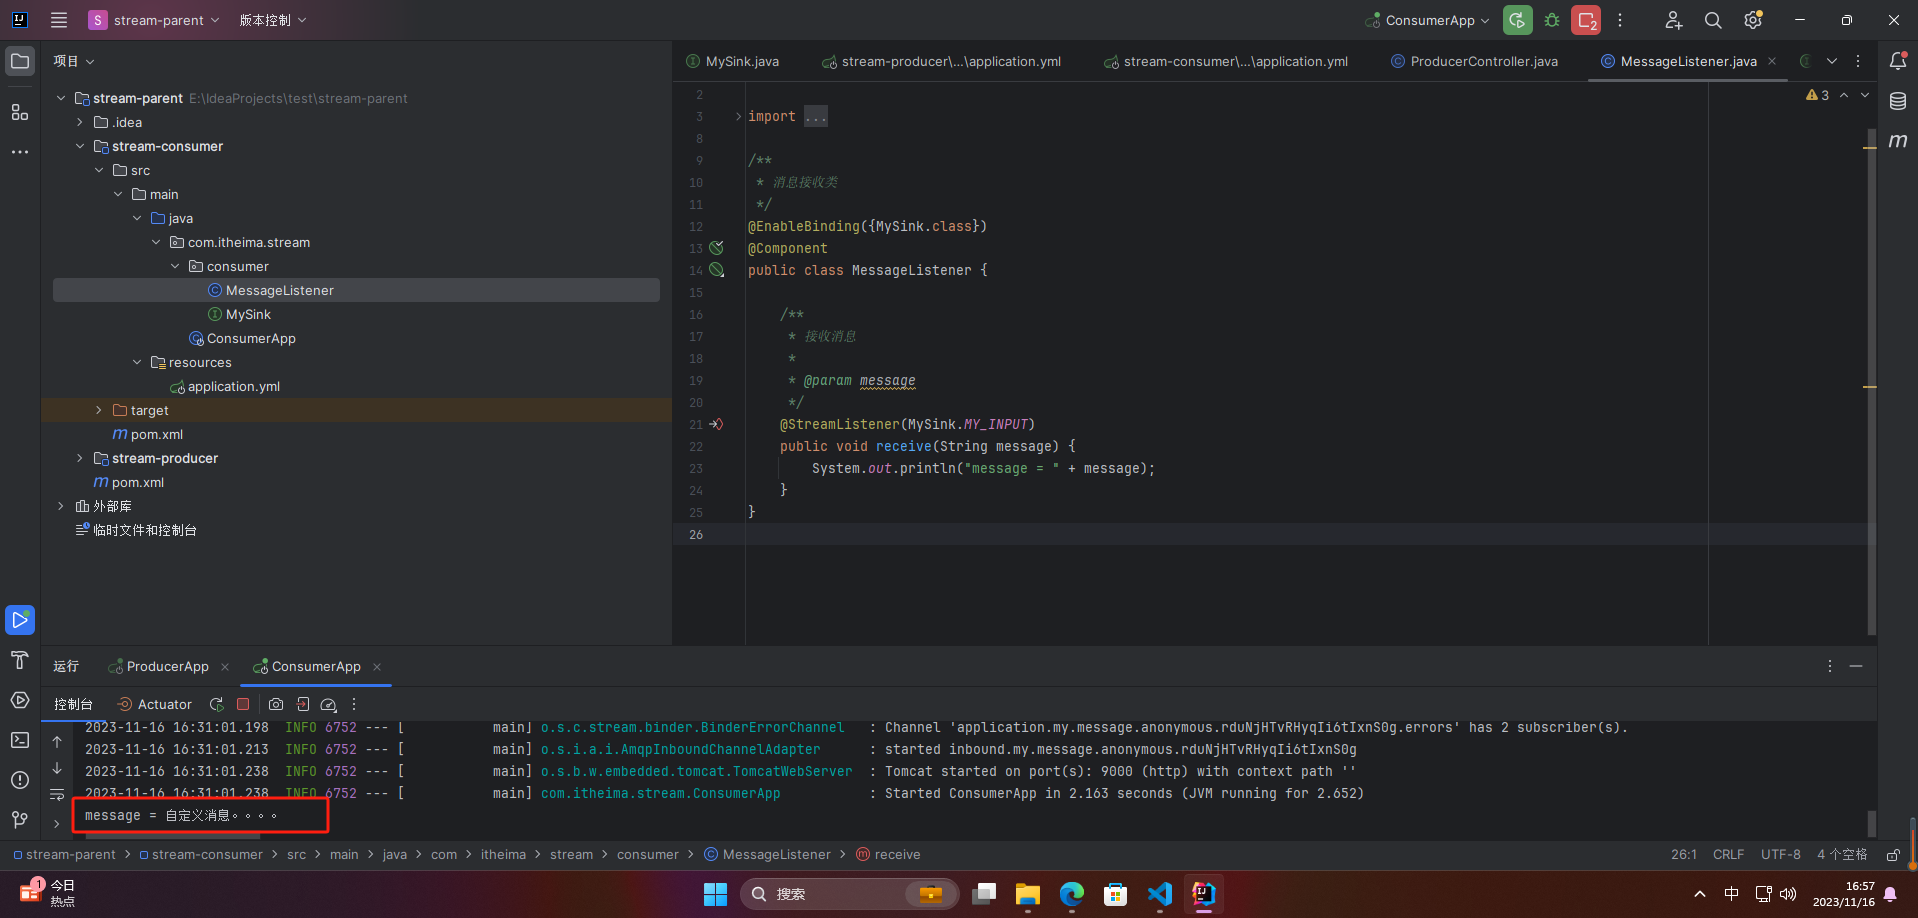This screenshot has width=1918, height=918.
Task: Open profiler gauge icon in console toolbar
Action: (328, 704)
